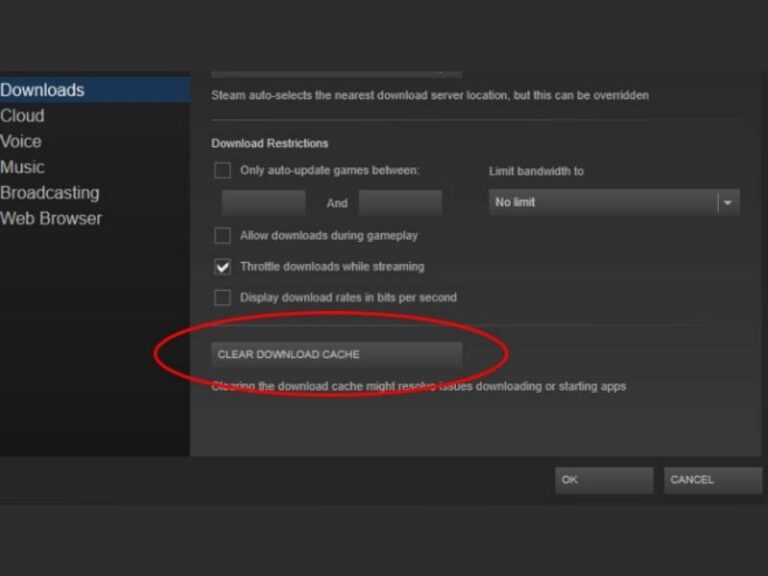Click the auto-update start time field
Image resolution: width=768 pixels, height=576 pixels.
[264, 203]
